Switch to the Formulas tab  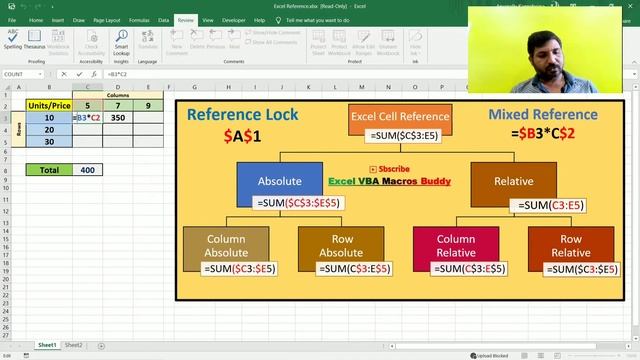(x=139, y=20)
